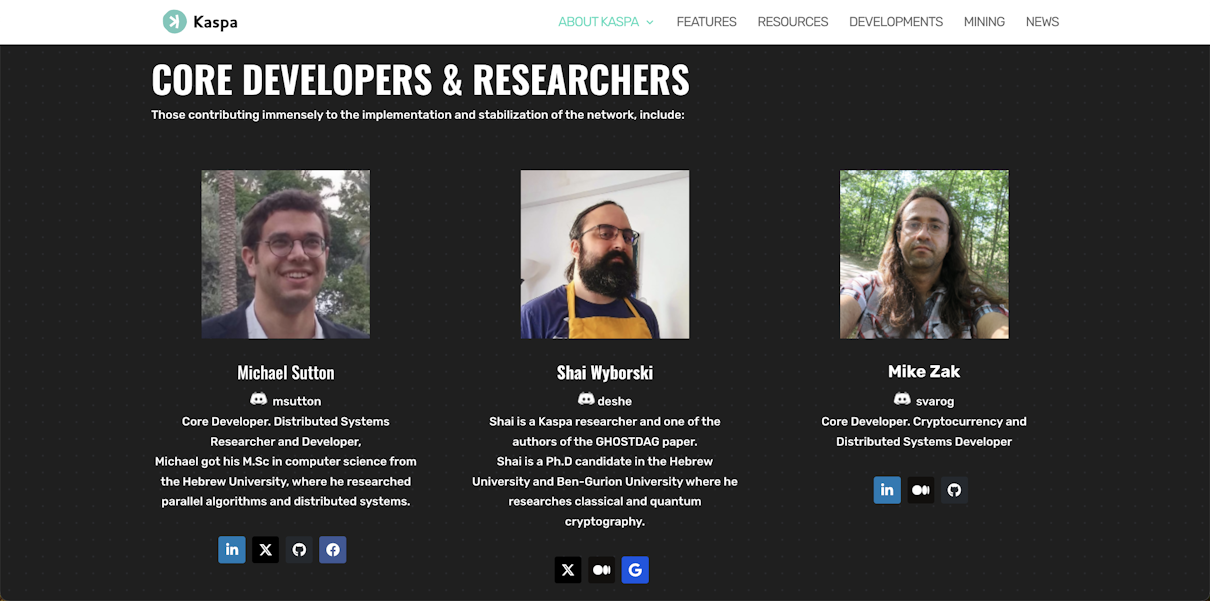Click Shai Wyborski's profile photo
Screen dimensions: 1210x601
click(x=605, y=254)
